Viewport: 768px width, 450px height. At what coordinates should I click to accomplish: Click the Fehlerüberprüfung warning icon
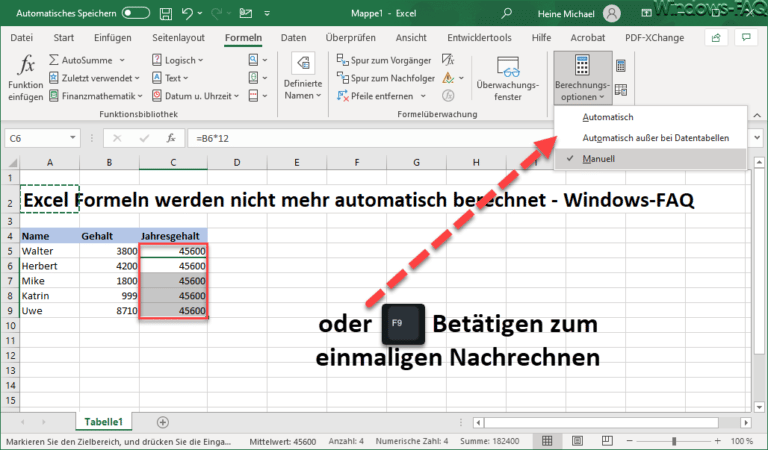(x=448, y=78)
